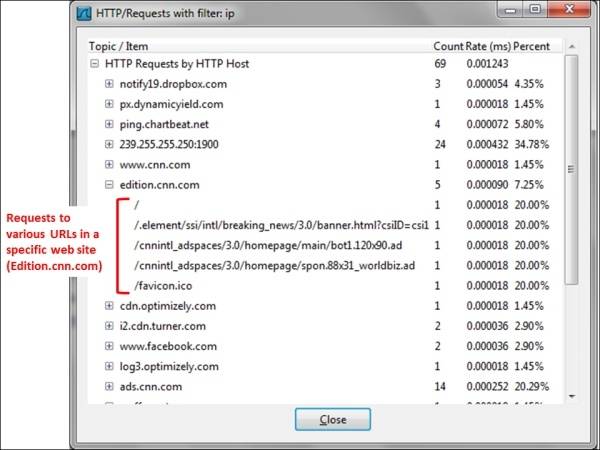Viewport: 600px width, 450px height.
Task: Click the 0.001243 total rate value
Action: click(x=487, y=64)
